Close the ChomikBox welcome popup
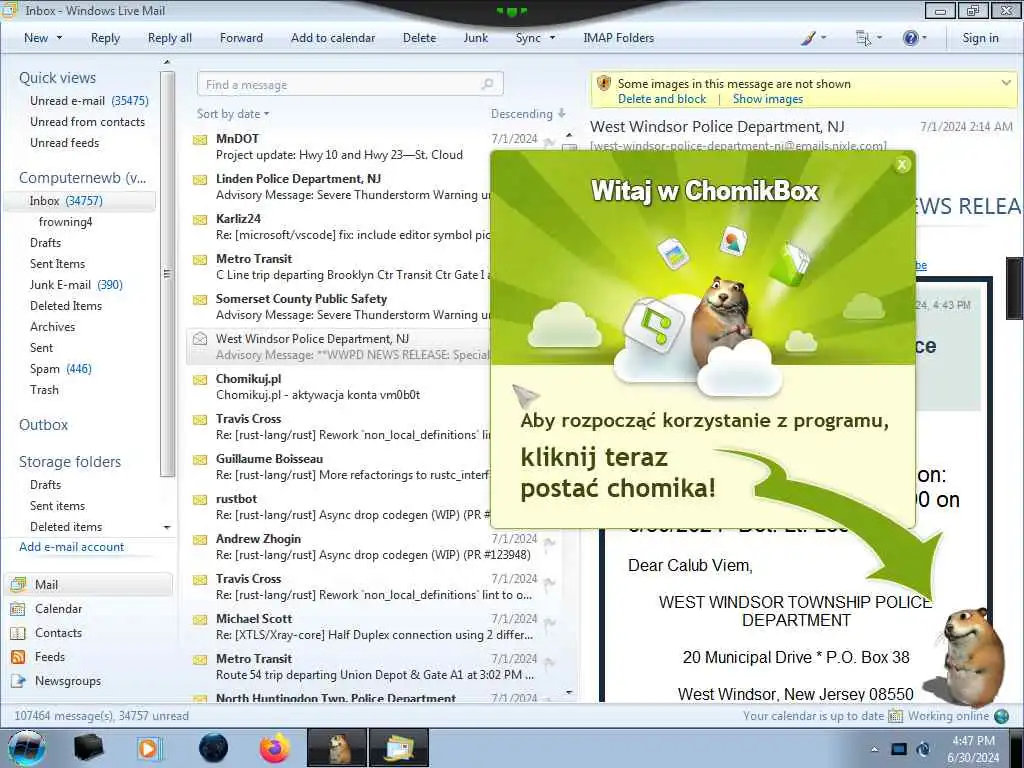This screenshot has width=1024, height=768. pyautogui.click(x=902, y=165)
